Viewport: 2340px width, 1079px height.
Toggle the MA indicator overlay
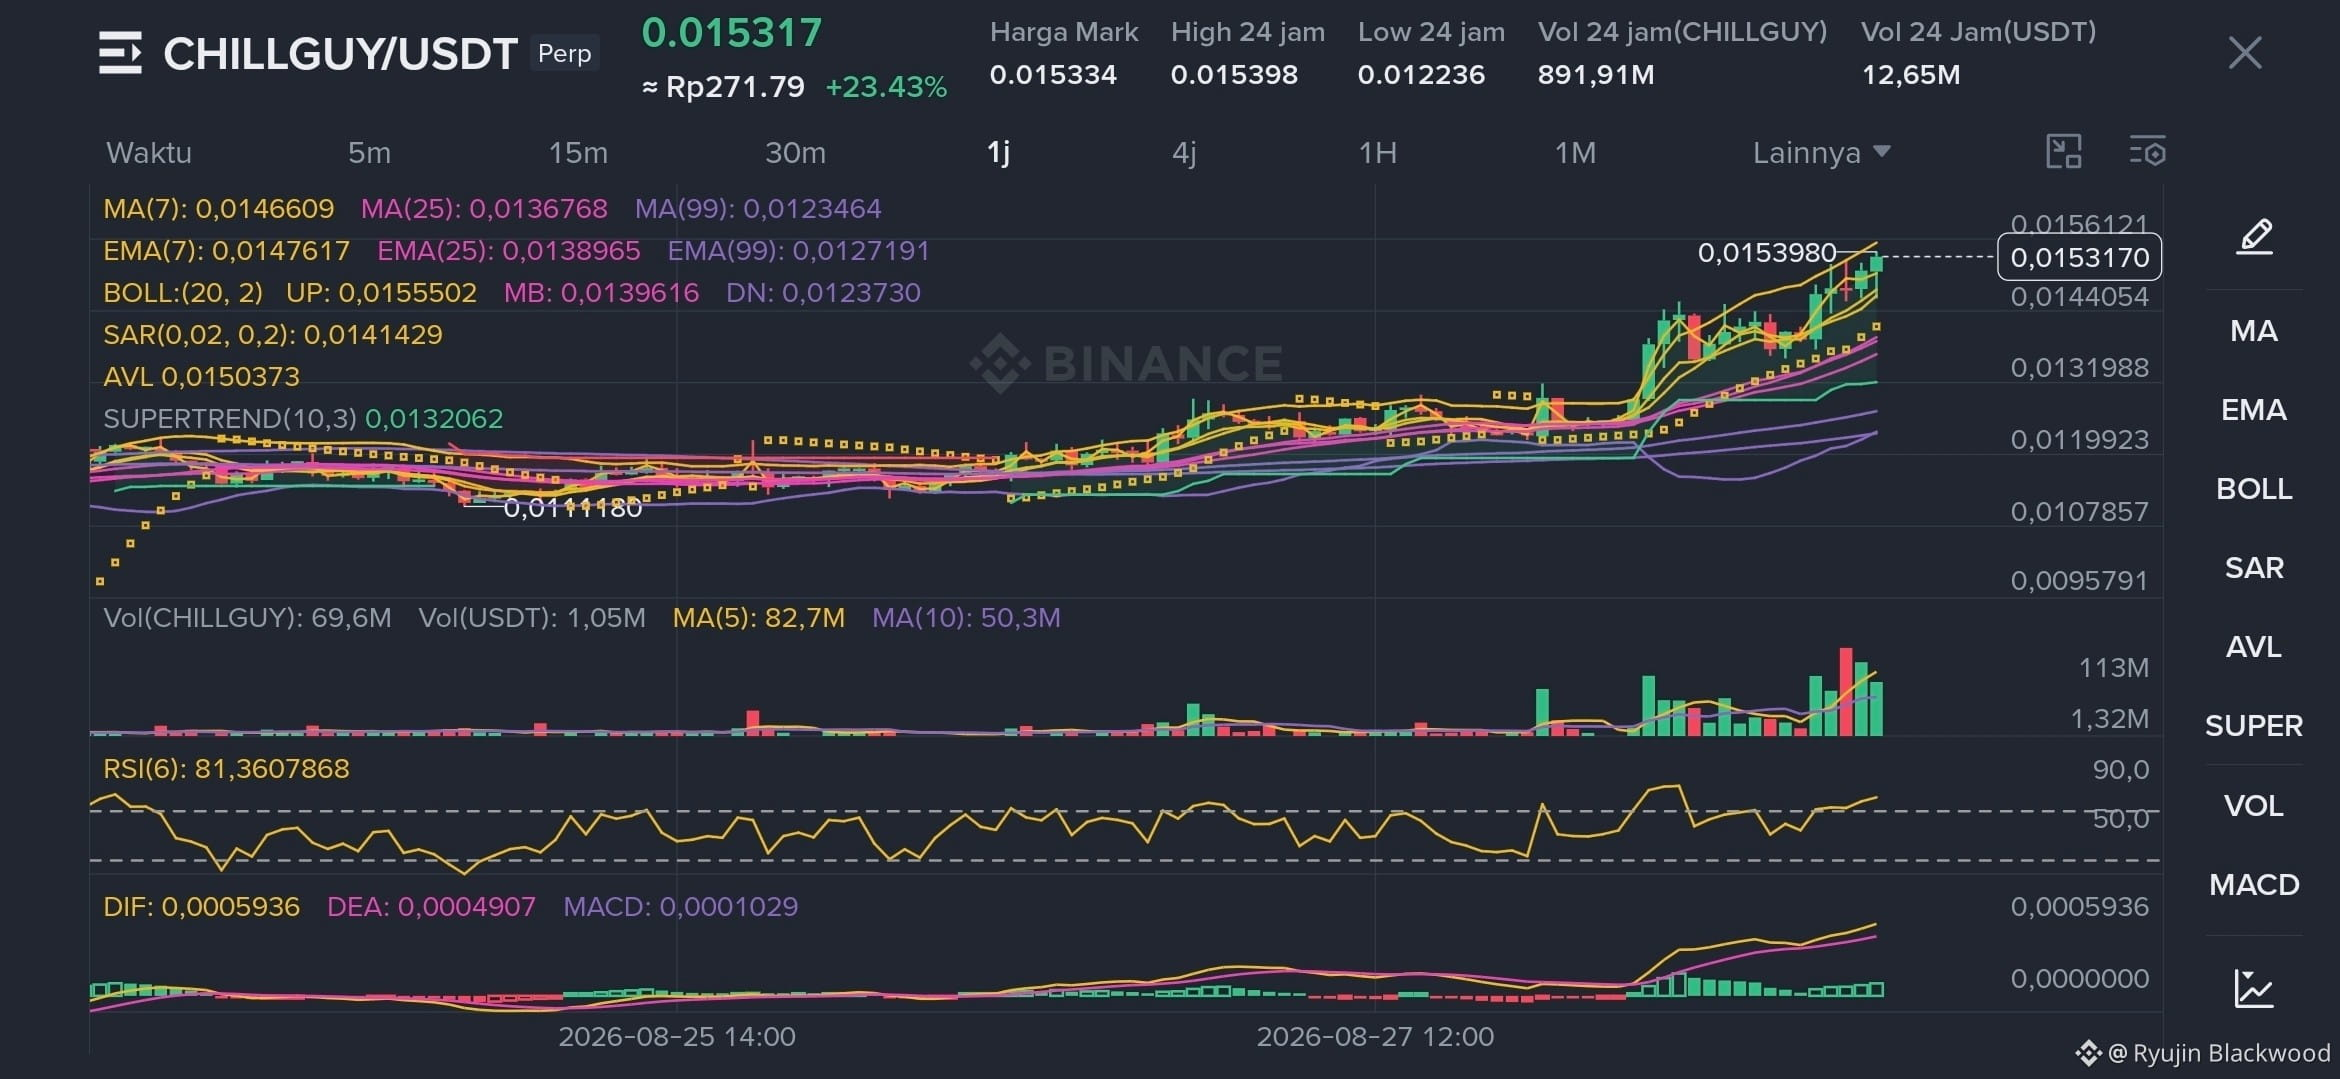click(2254, 331)
